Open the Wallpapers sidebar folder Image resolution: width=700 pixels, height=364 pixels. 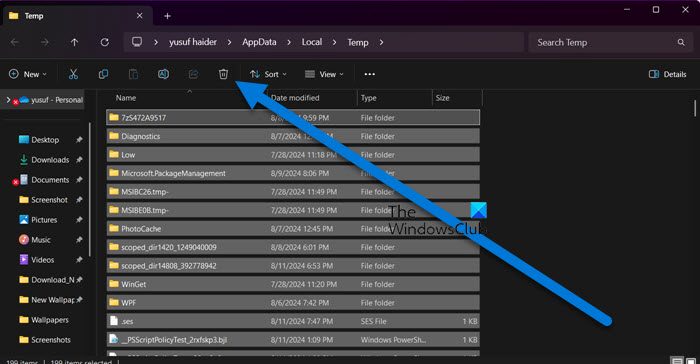point(45,320)
